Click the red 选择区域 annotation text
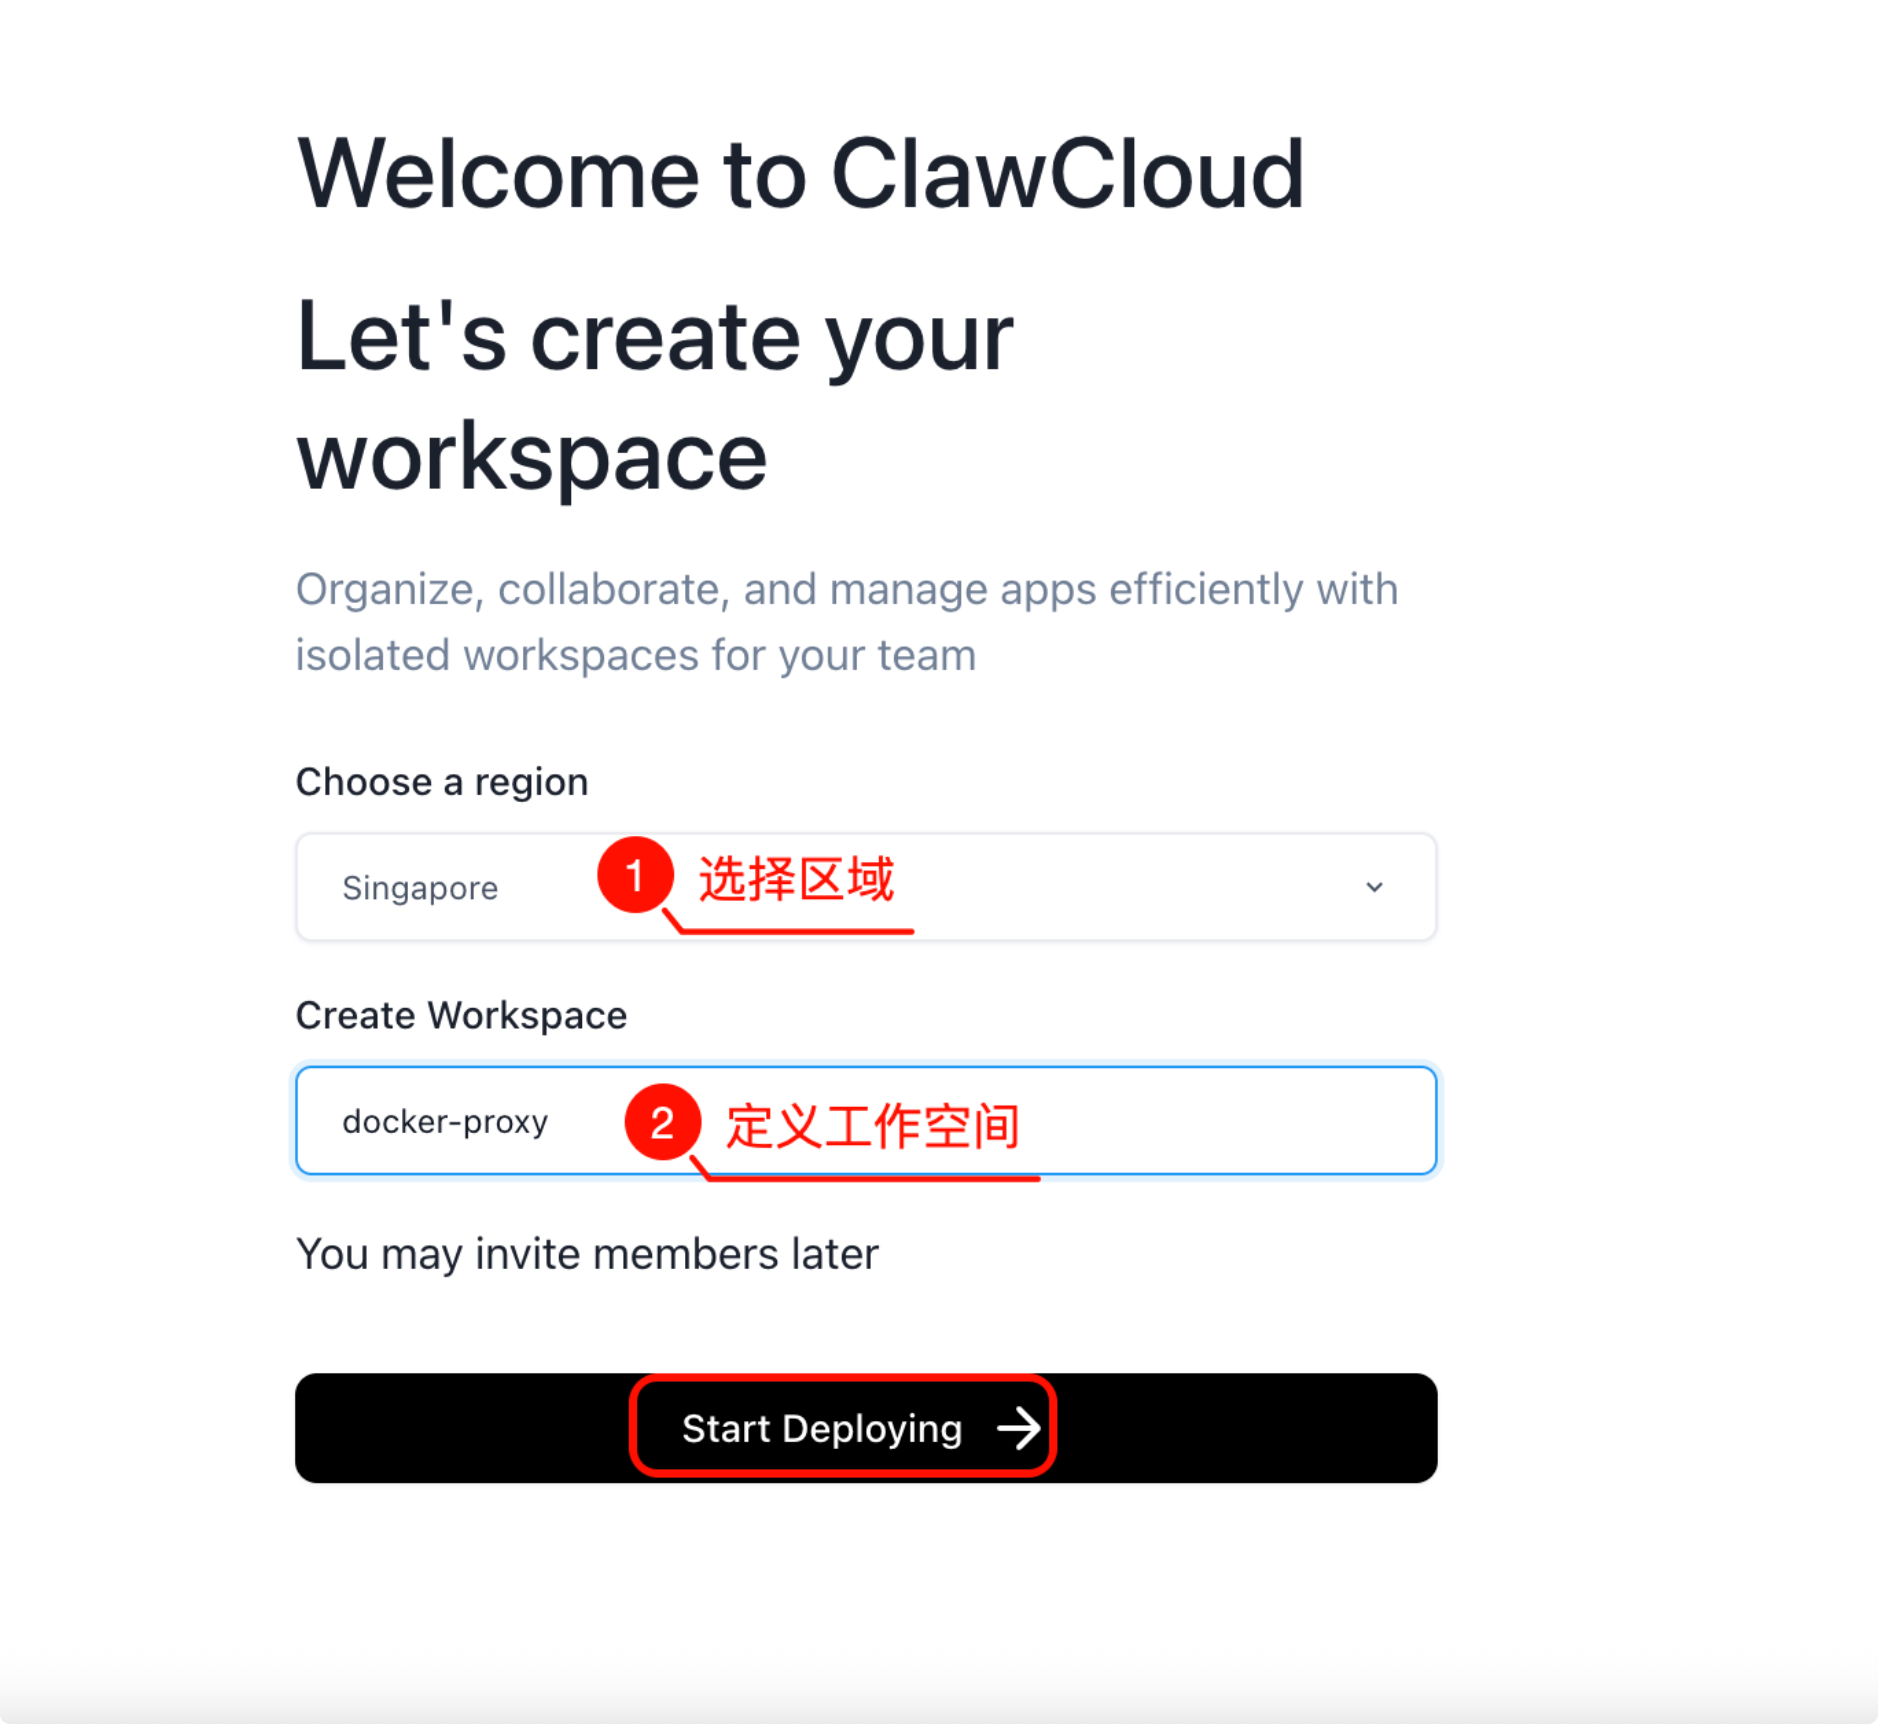The height and width of the screenshot is (1724, 1878). (796, 879)
